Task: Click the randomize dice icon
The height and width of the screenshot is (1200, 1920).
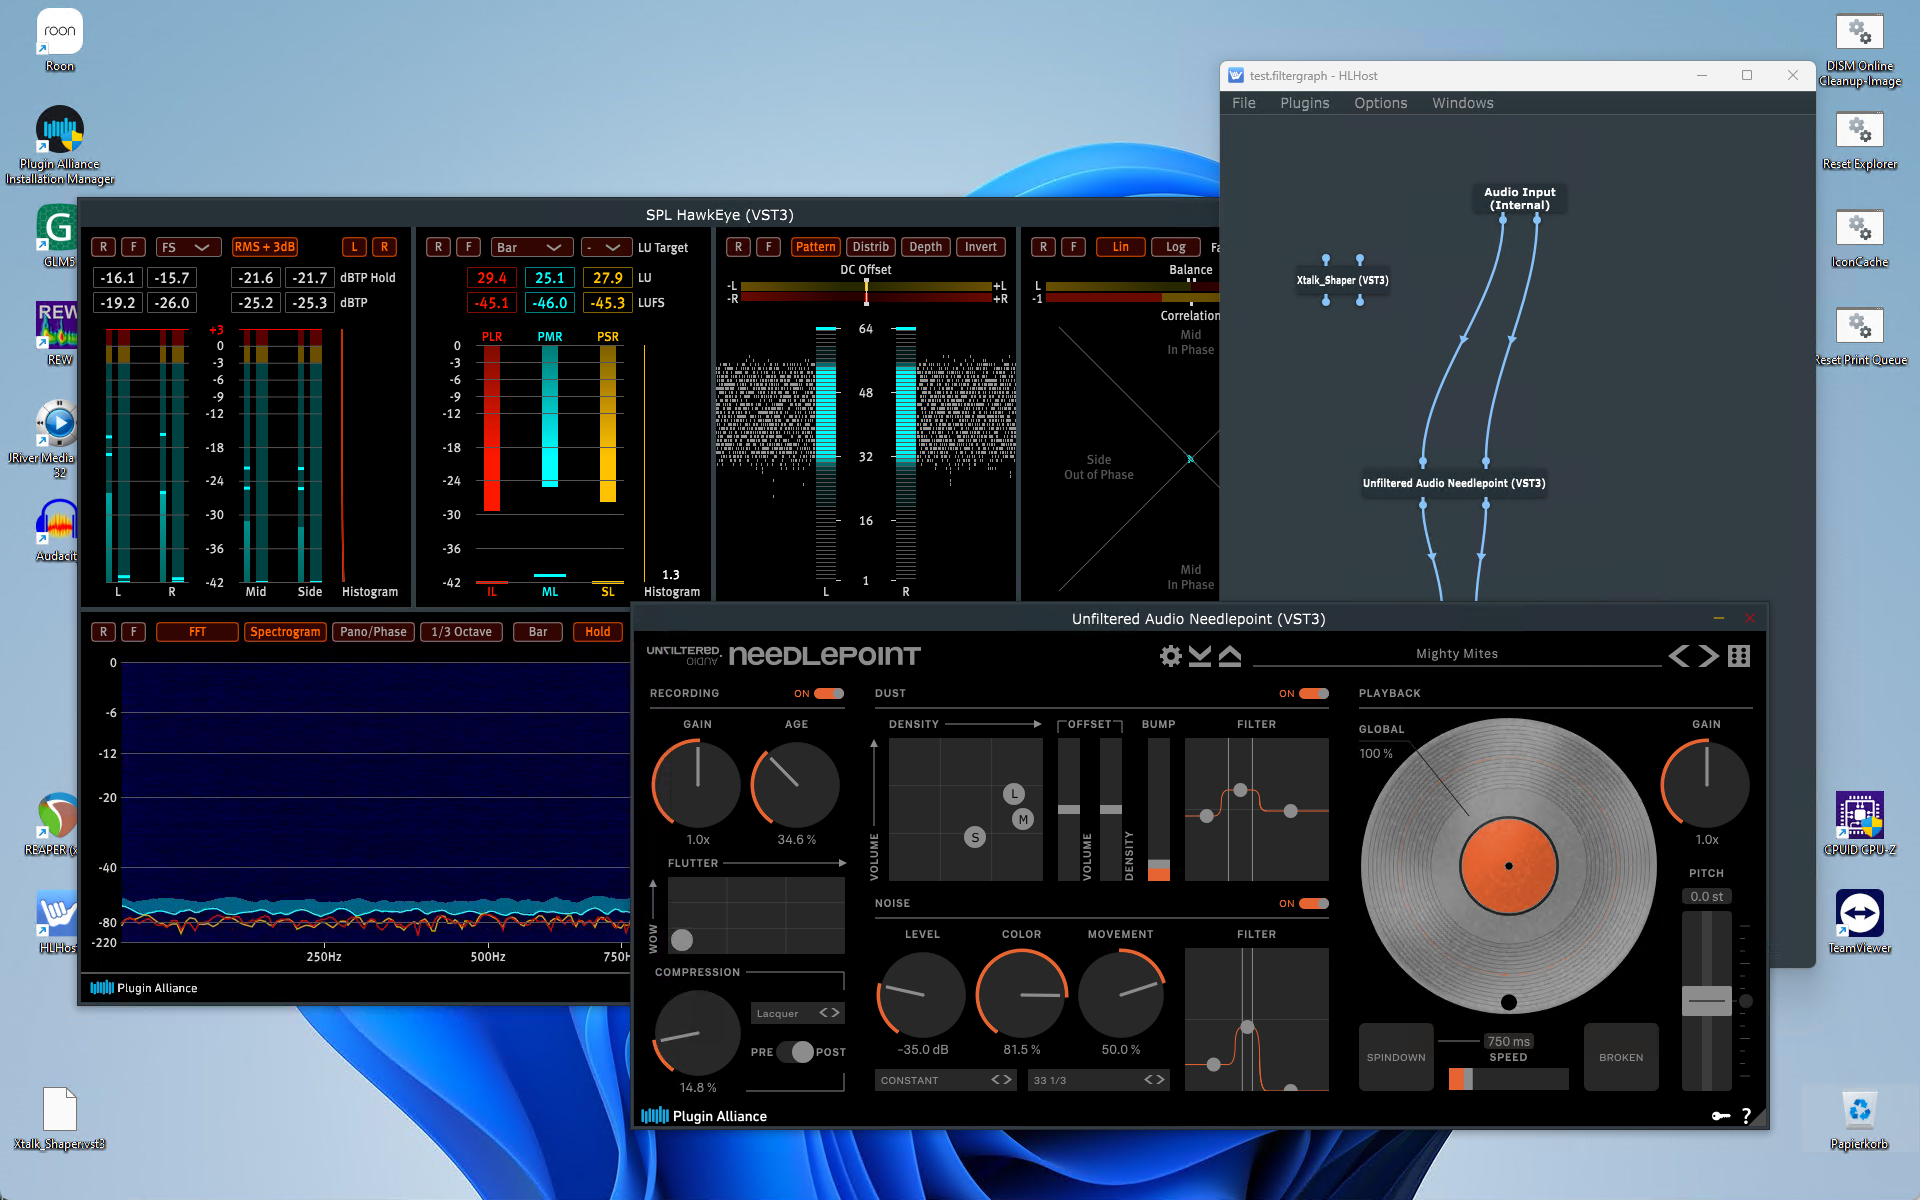Action: click(1739, 656)
